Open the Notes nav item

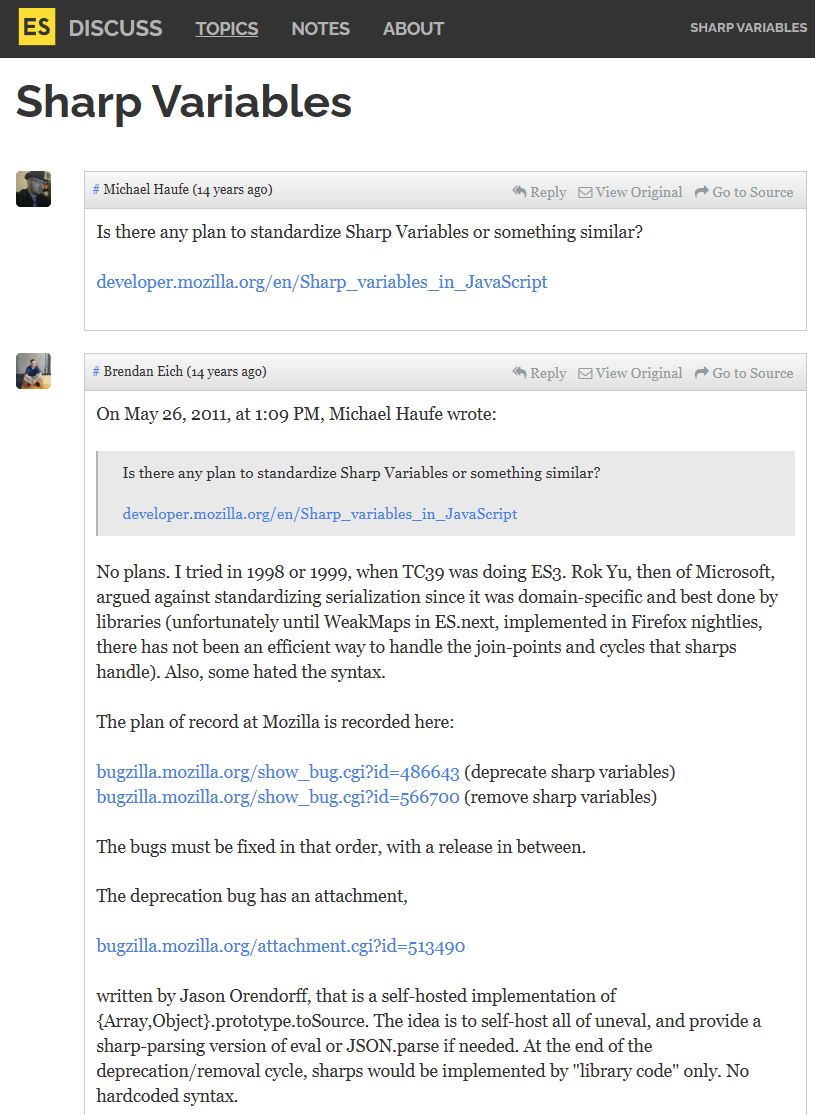(320, 28)
